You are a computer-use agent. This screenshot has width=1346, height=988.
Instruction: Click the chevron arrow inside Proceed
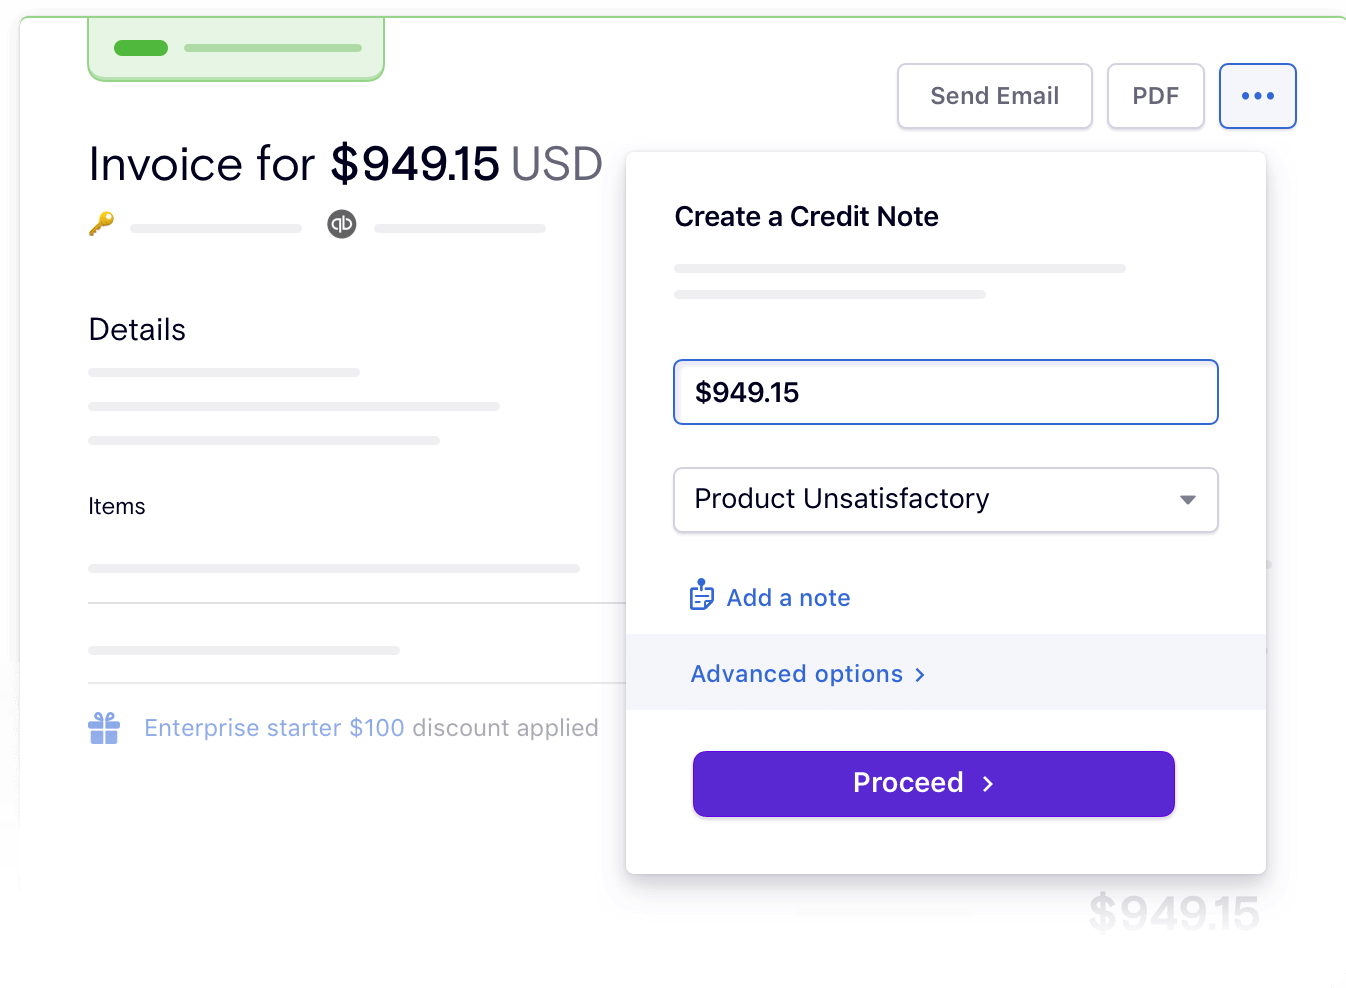987,784
